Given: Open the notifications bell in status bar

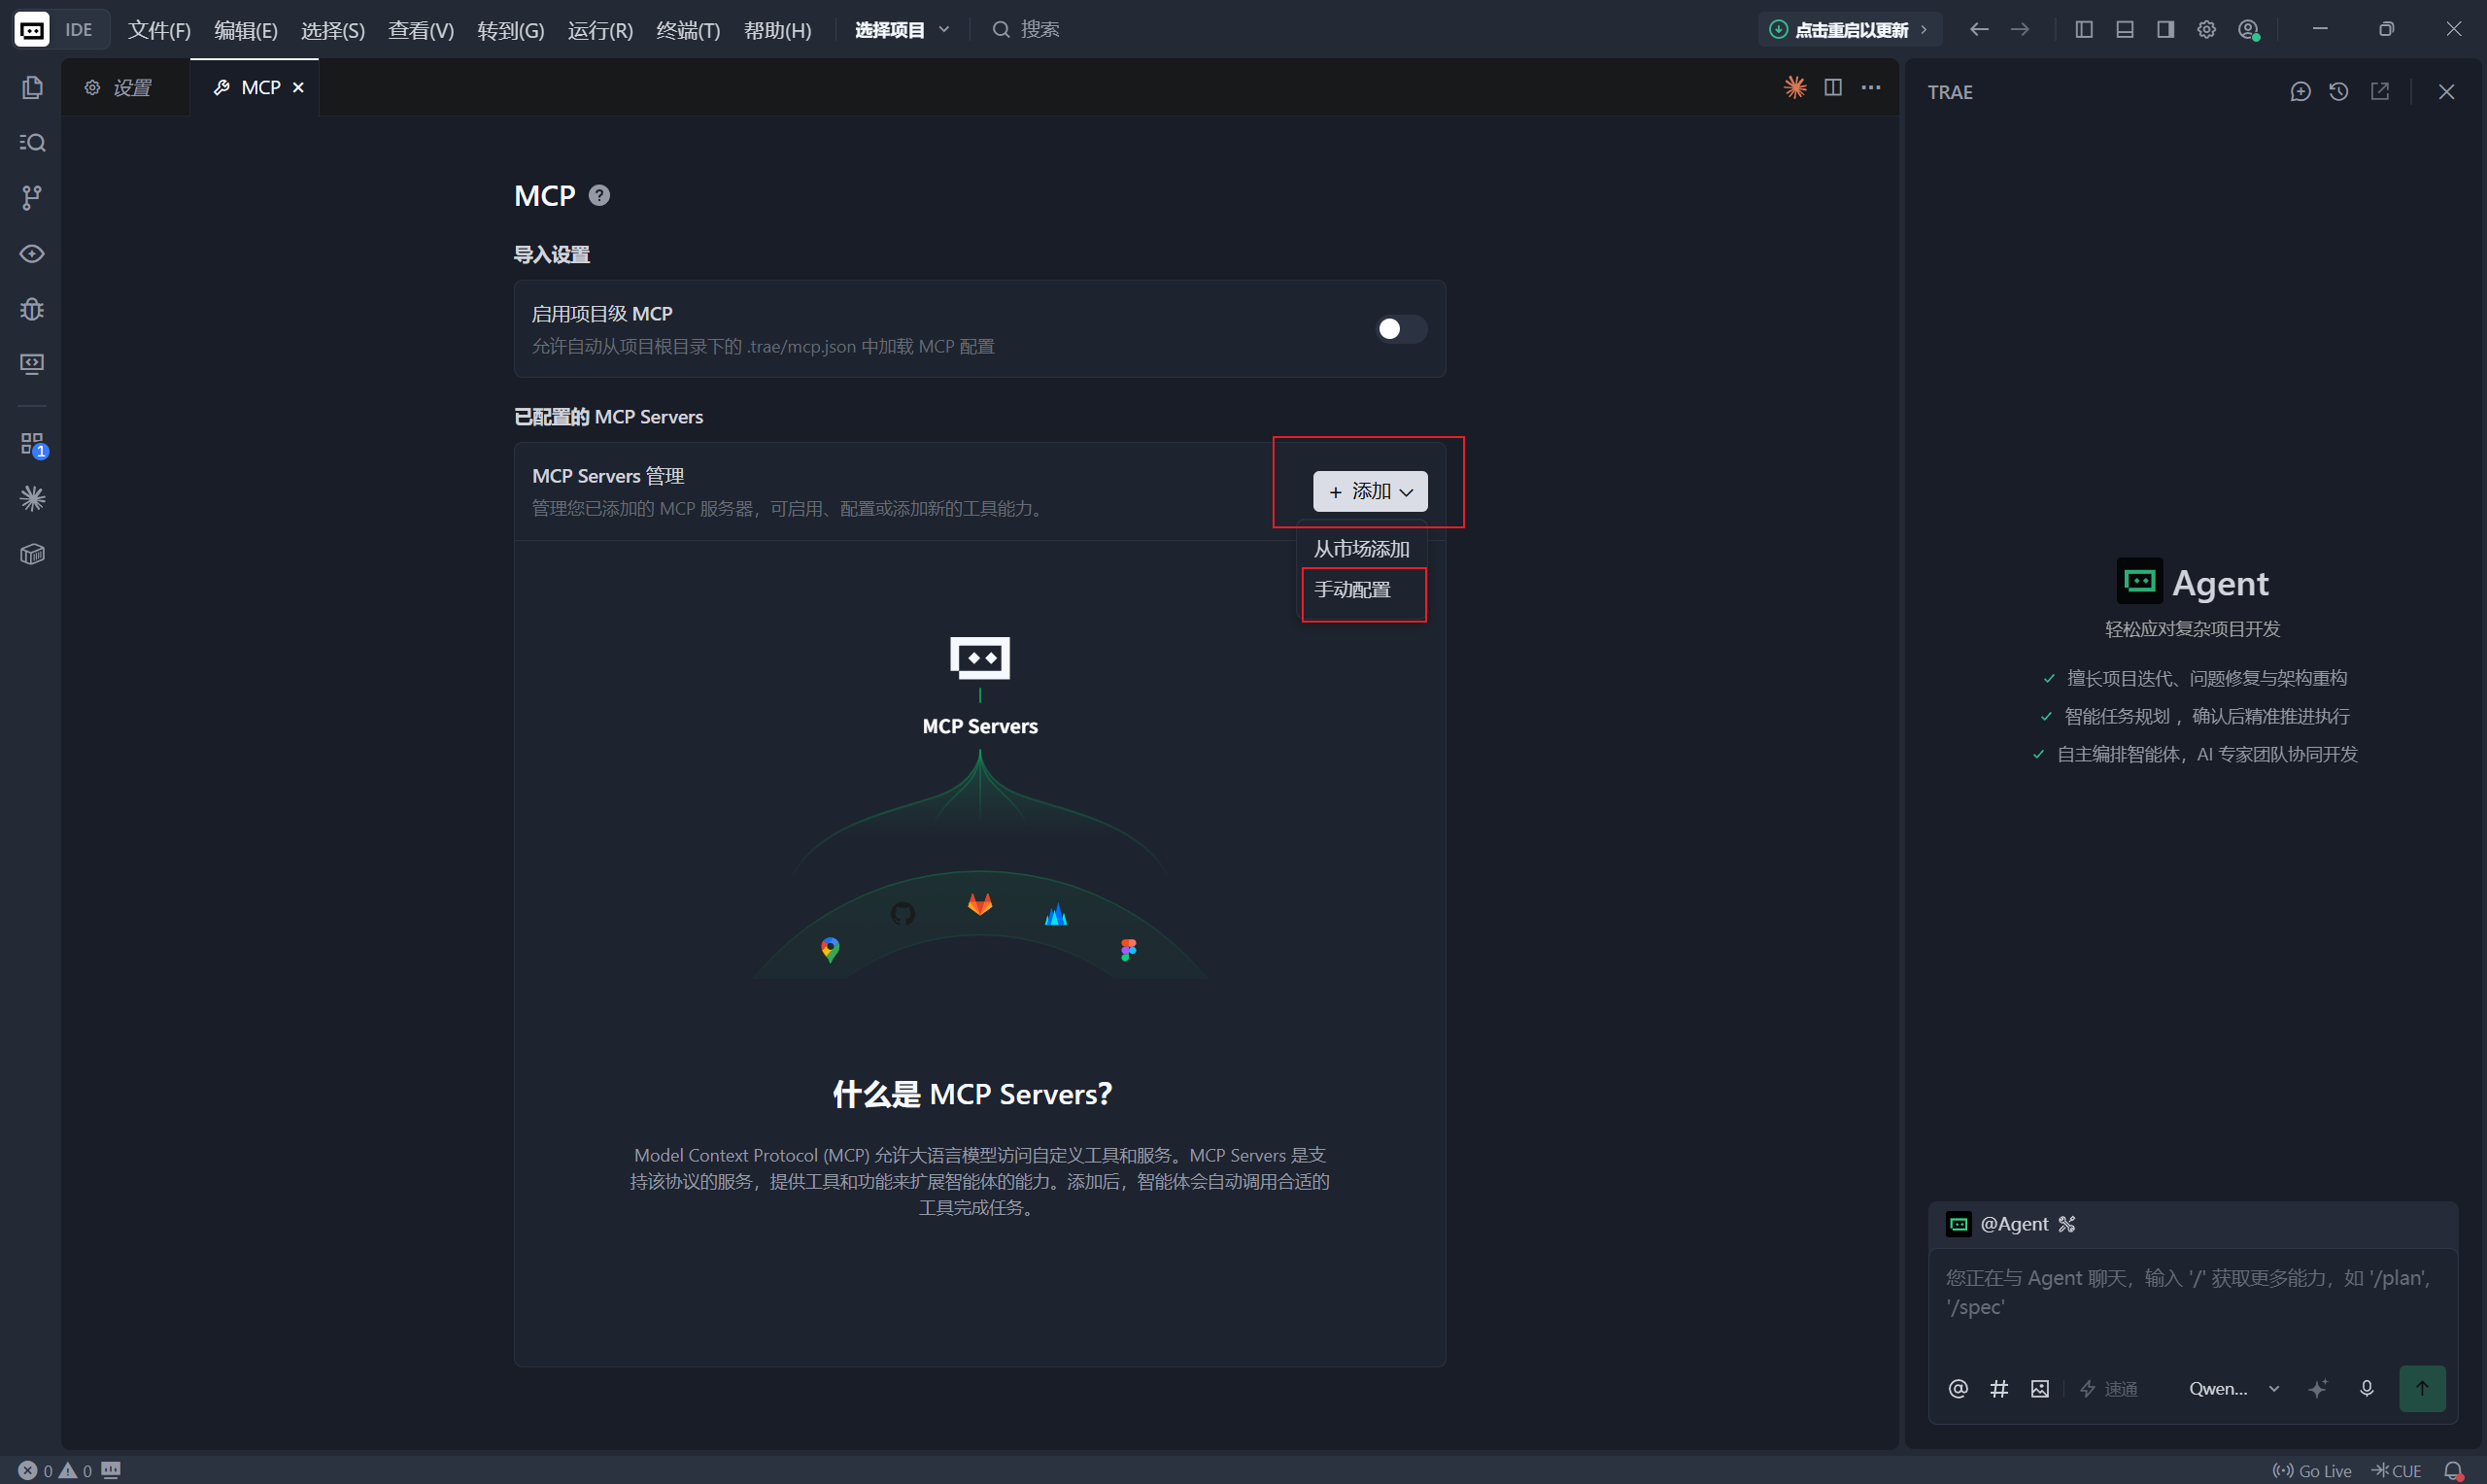Looking at the screenshot, I should pyautogui.click(x=2453, y=1470).
